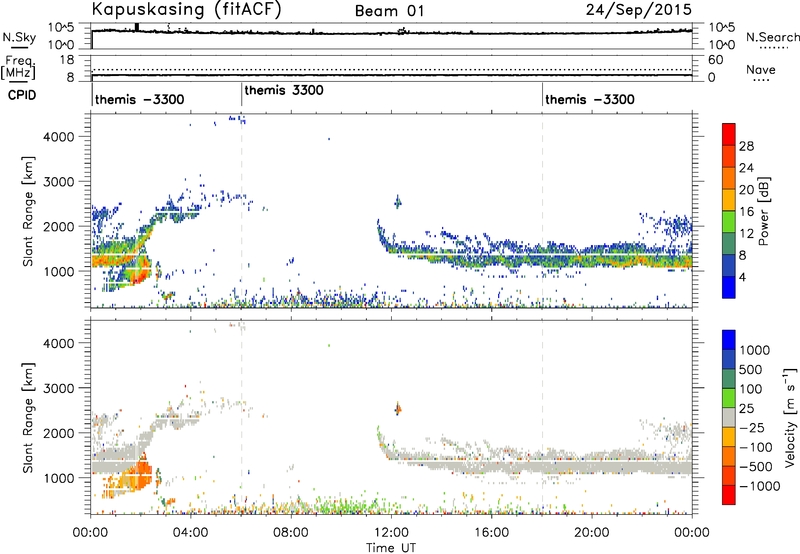Click the 'Power [dB]' colorbar title

763,211
